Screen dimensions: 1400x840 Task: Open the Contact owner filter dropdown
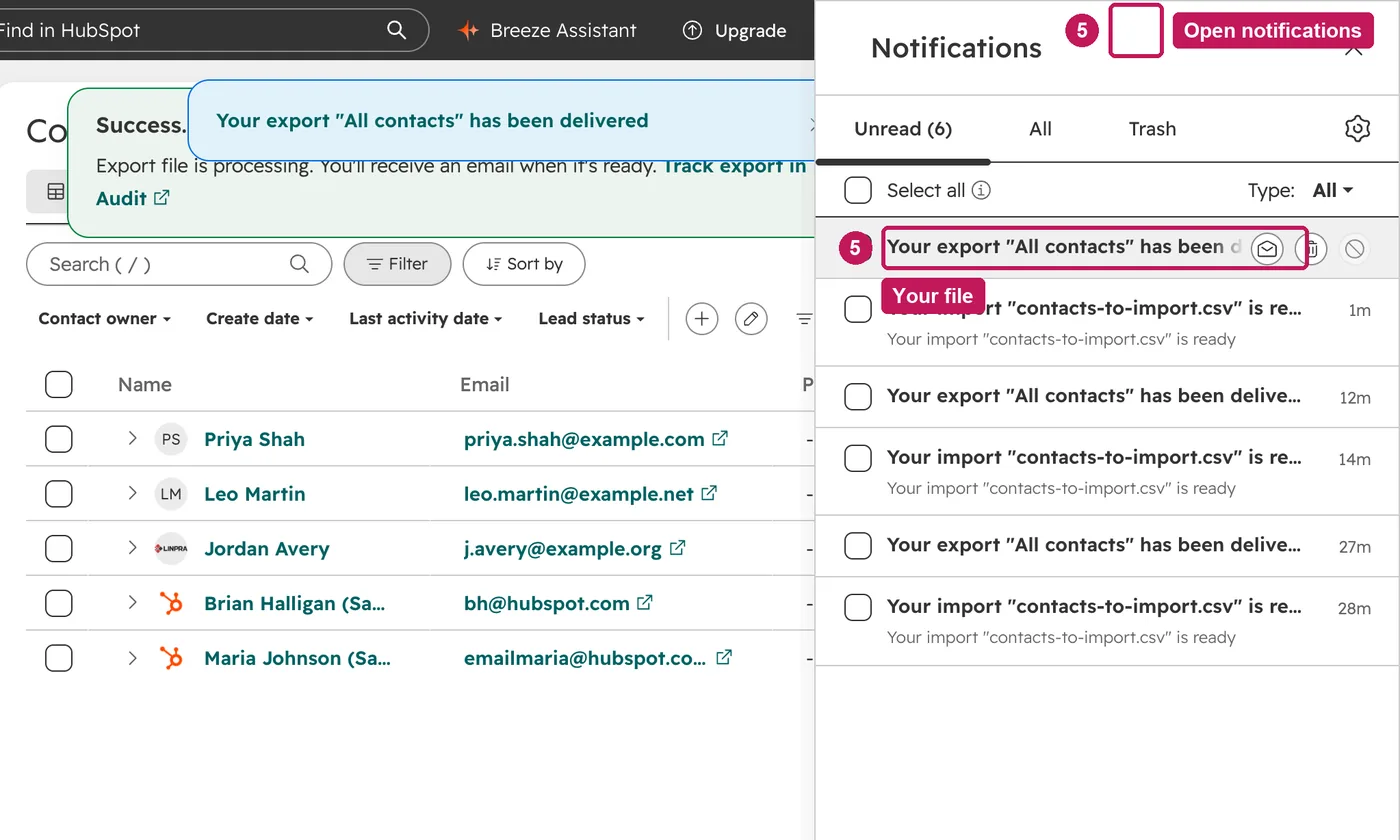(x=105, y=319)
